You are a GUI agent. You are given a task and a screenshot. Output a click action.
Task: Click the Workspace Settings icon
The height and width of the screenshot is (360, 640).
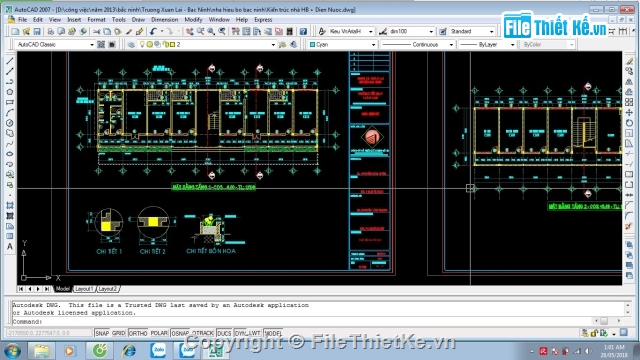click(x=101, y=44)
